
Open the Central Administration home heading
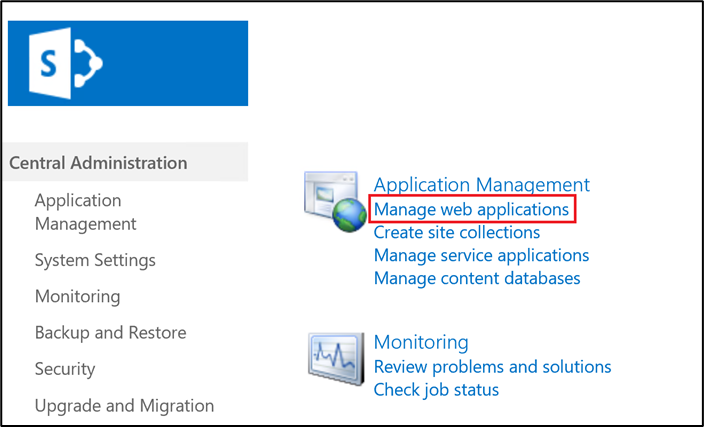[x=98, y=163]
